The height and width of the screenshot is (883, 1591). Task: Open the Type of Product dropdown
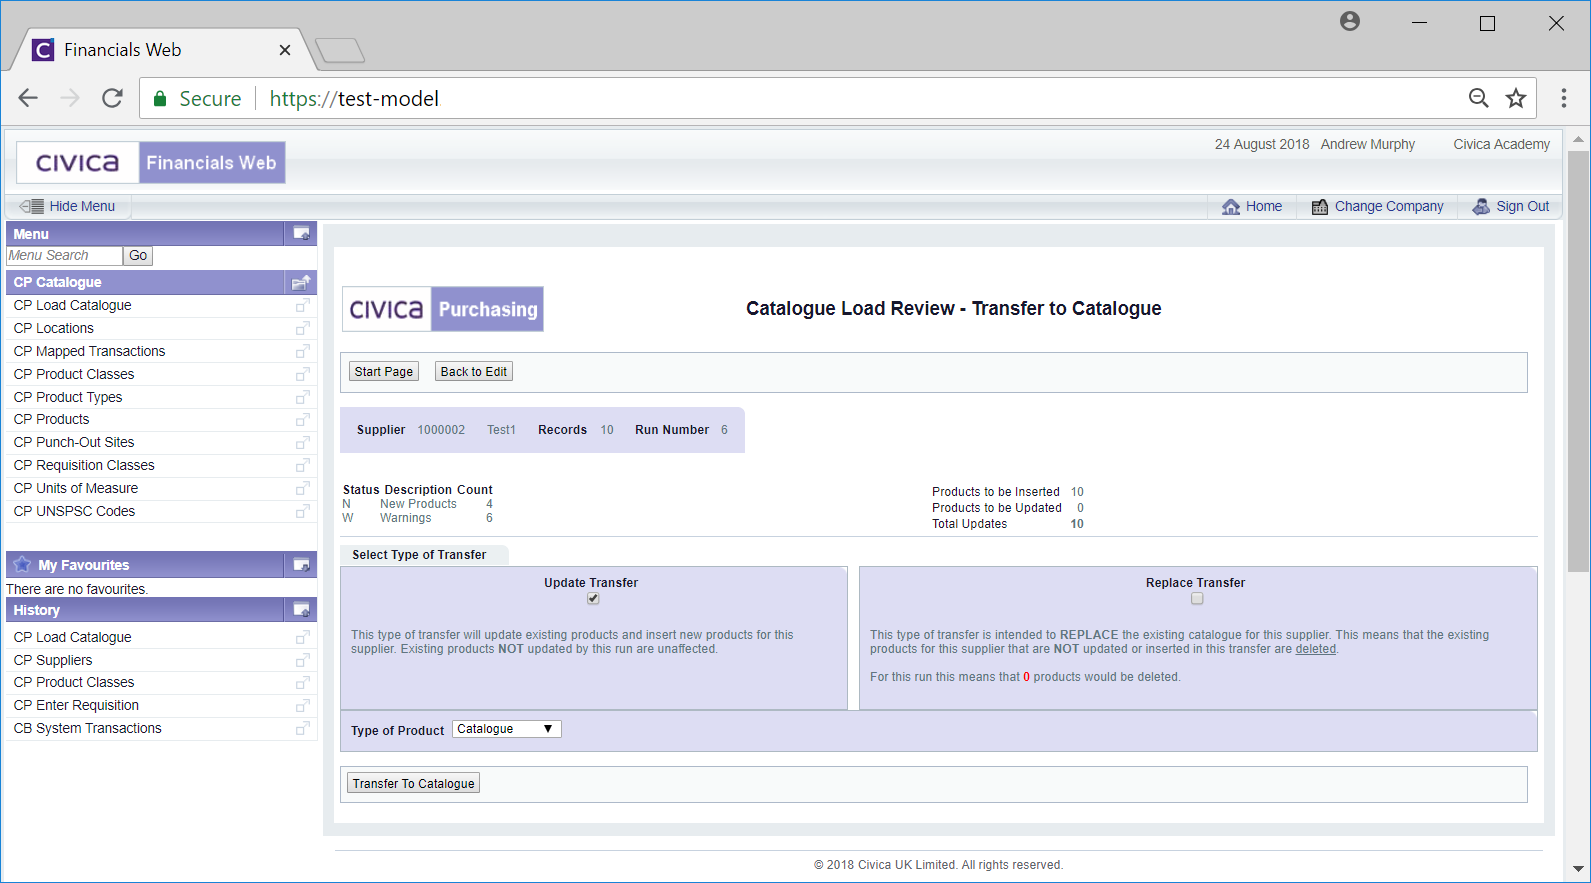[507, 729]
